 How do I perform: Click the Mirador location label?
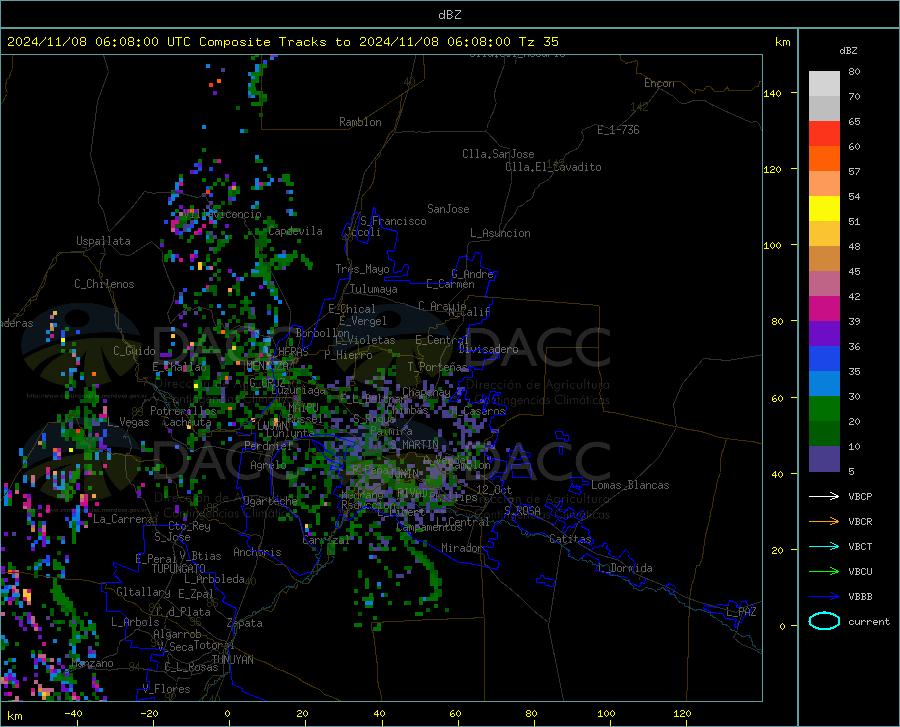(x=461, y=549)
